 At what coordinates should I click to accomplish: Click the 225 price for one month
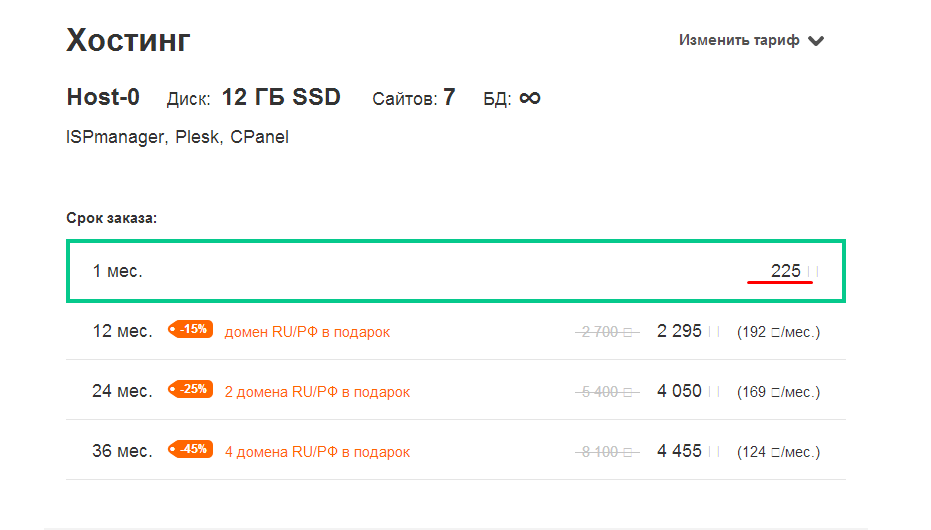[x=786, y=271]
